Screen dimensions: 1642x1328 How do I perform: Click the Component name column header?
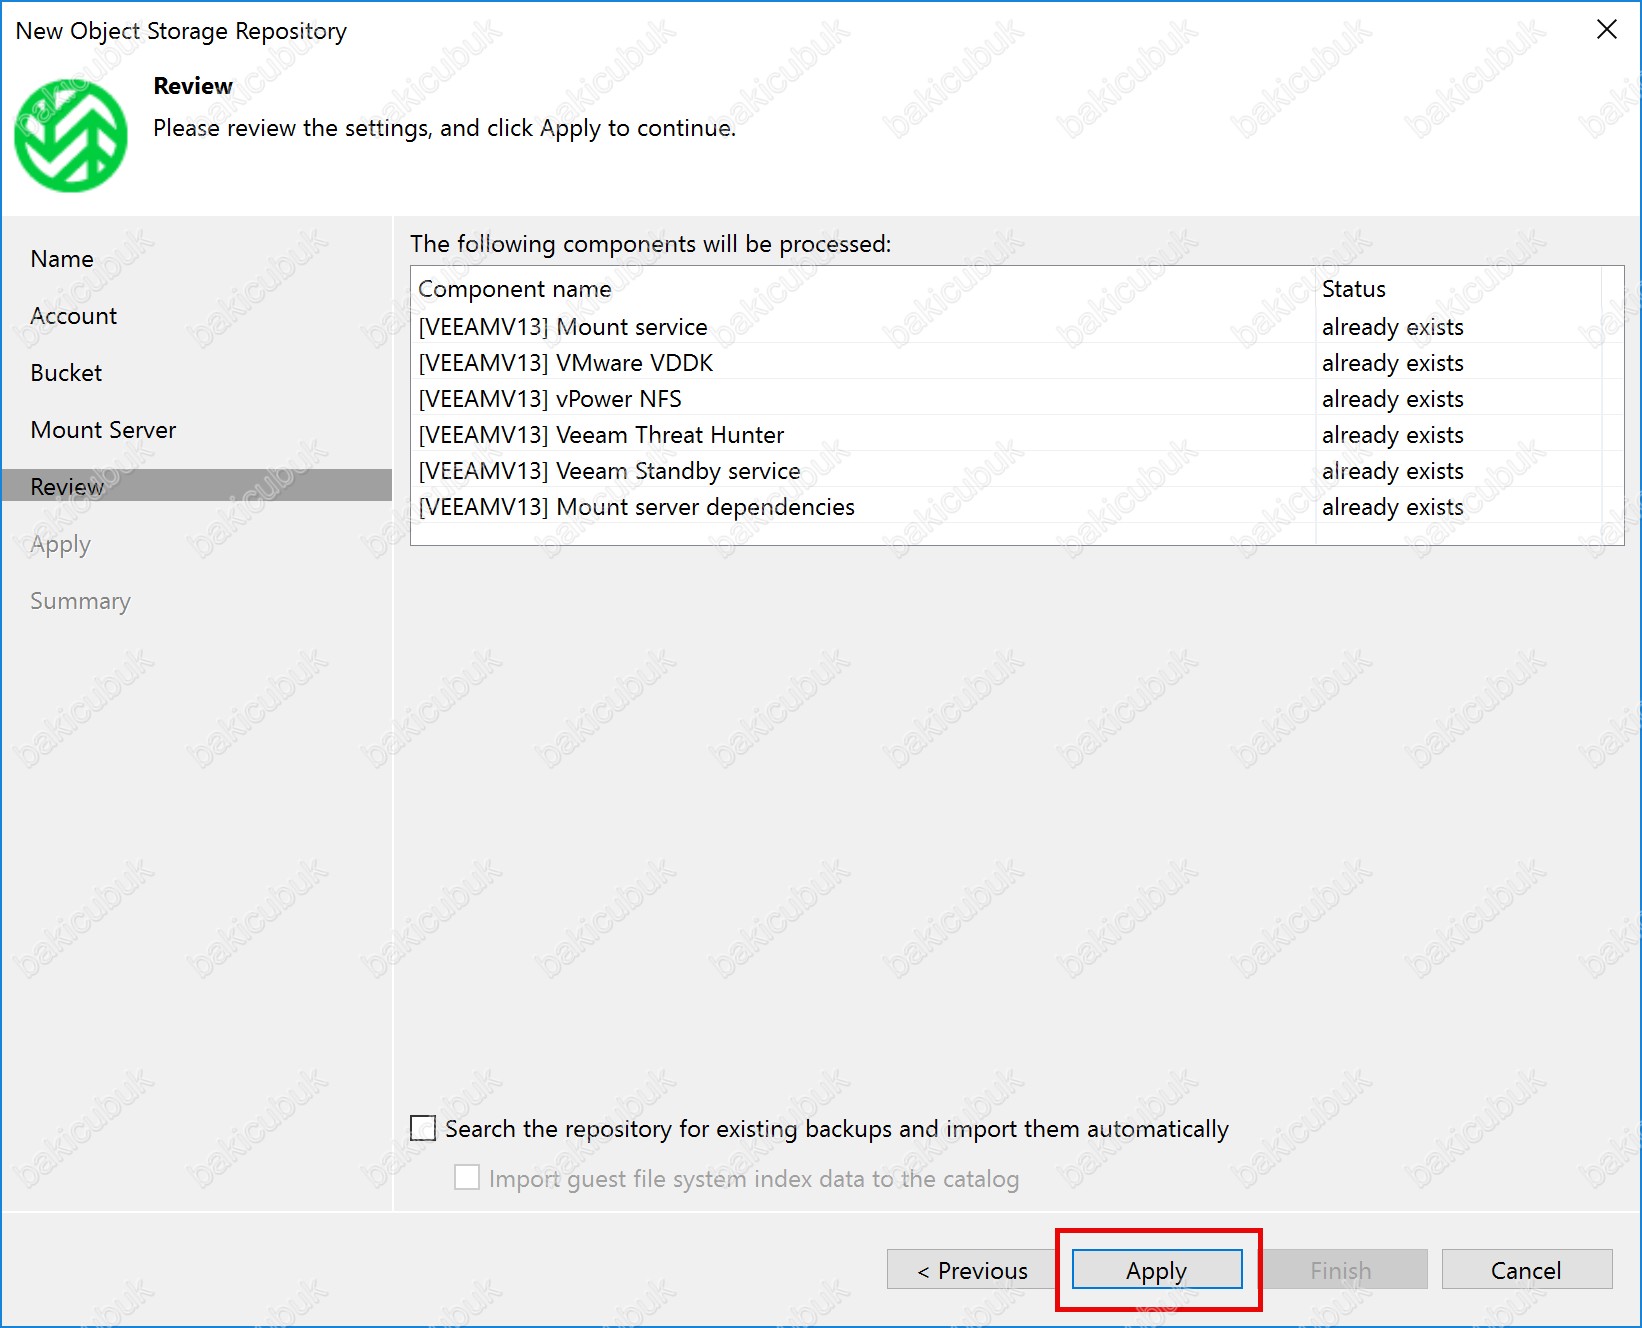pyautogui.click(x=515, y=289)
